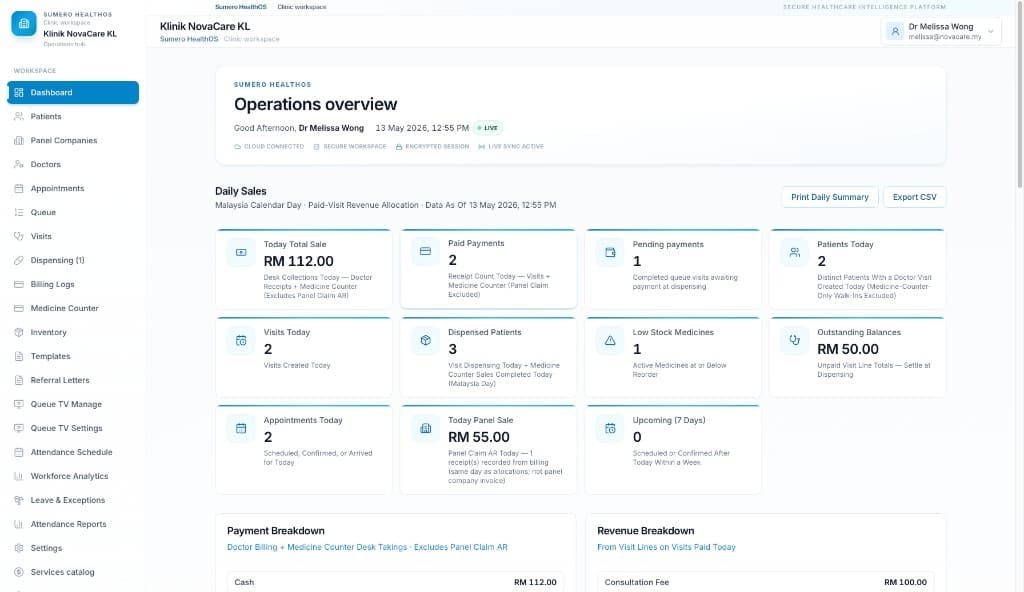Click the Consultation Fee RM 100.00 row
Viewport: 1024px width, 592px height.
click(765, 582)
